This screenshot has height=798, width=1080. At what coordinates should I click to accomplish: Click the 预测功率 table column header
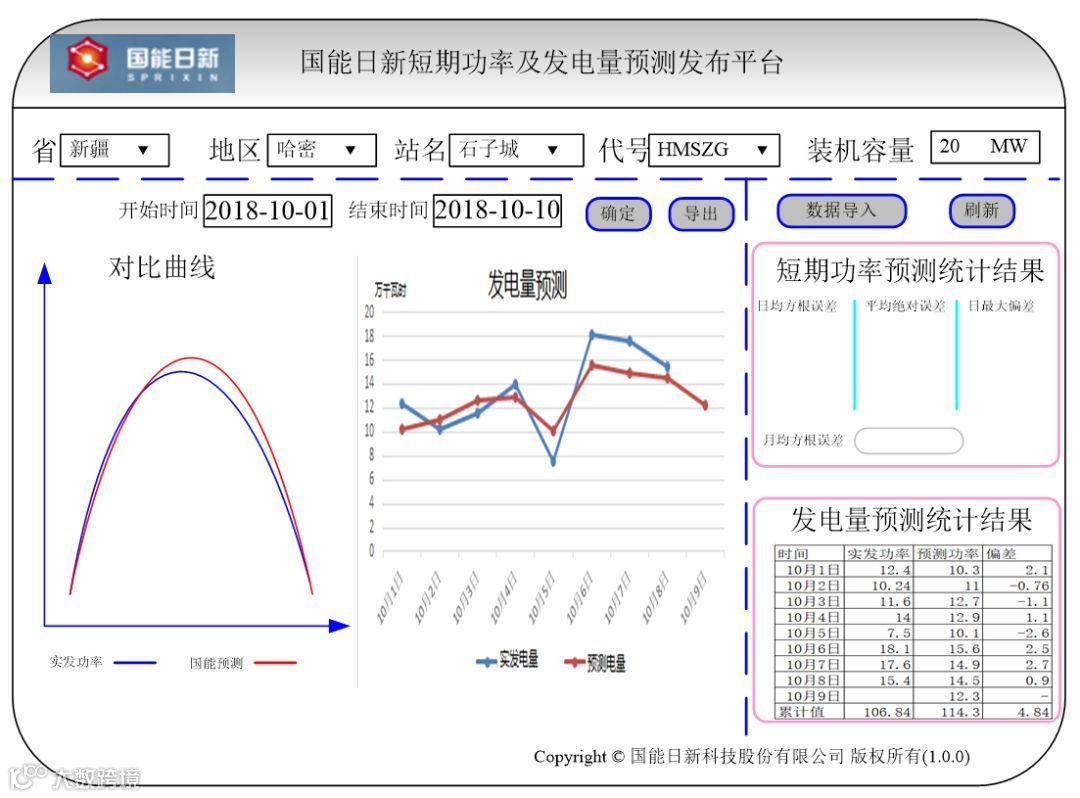click(948, 553)
